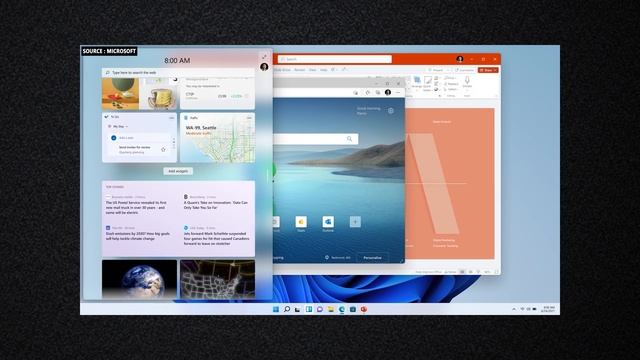Image resolution: width=640 pixels, height=360 pixels.
Task: Switch to Microsoft Edge on taskbar
Action: pos(342,309)
